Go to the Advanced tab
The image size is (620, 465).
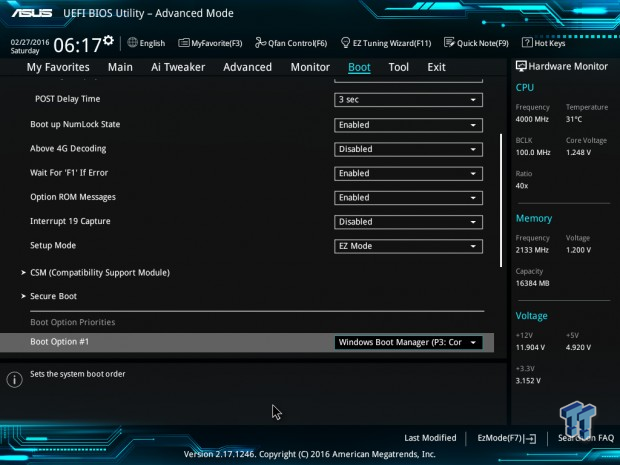pos(248,67)
